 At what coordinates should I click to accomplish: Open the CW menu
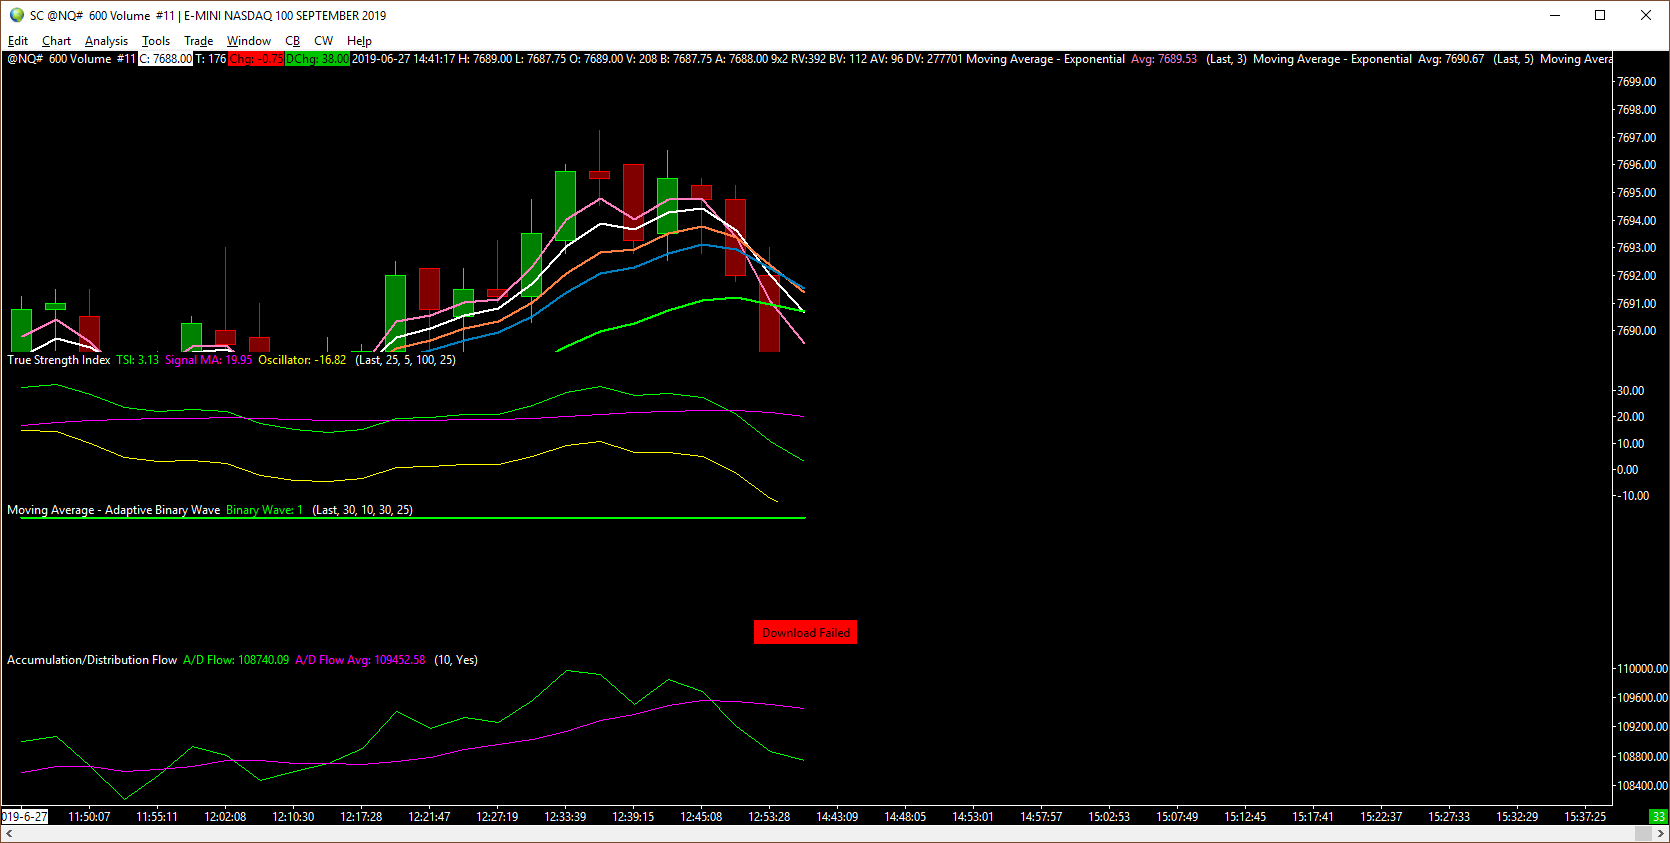(323, 41)
